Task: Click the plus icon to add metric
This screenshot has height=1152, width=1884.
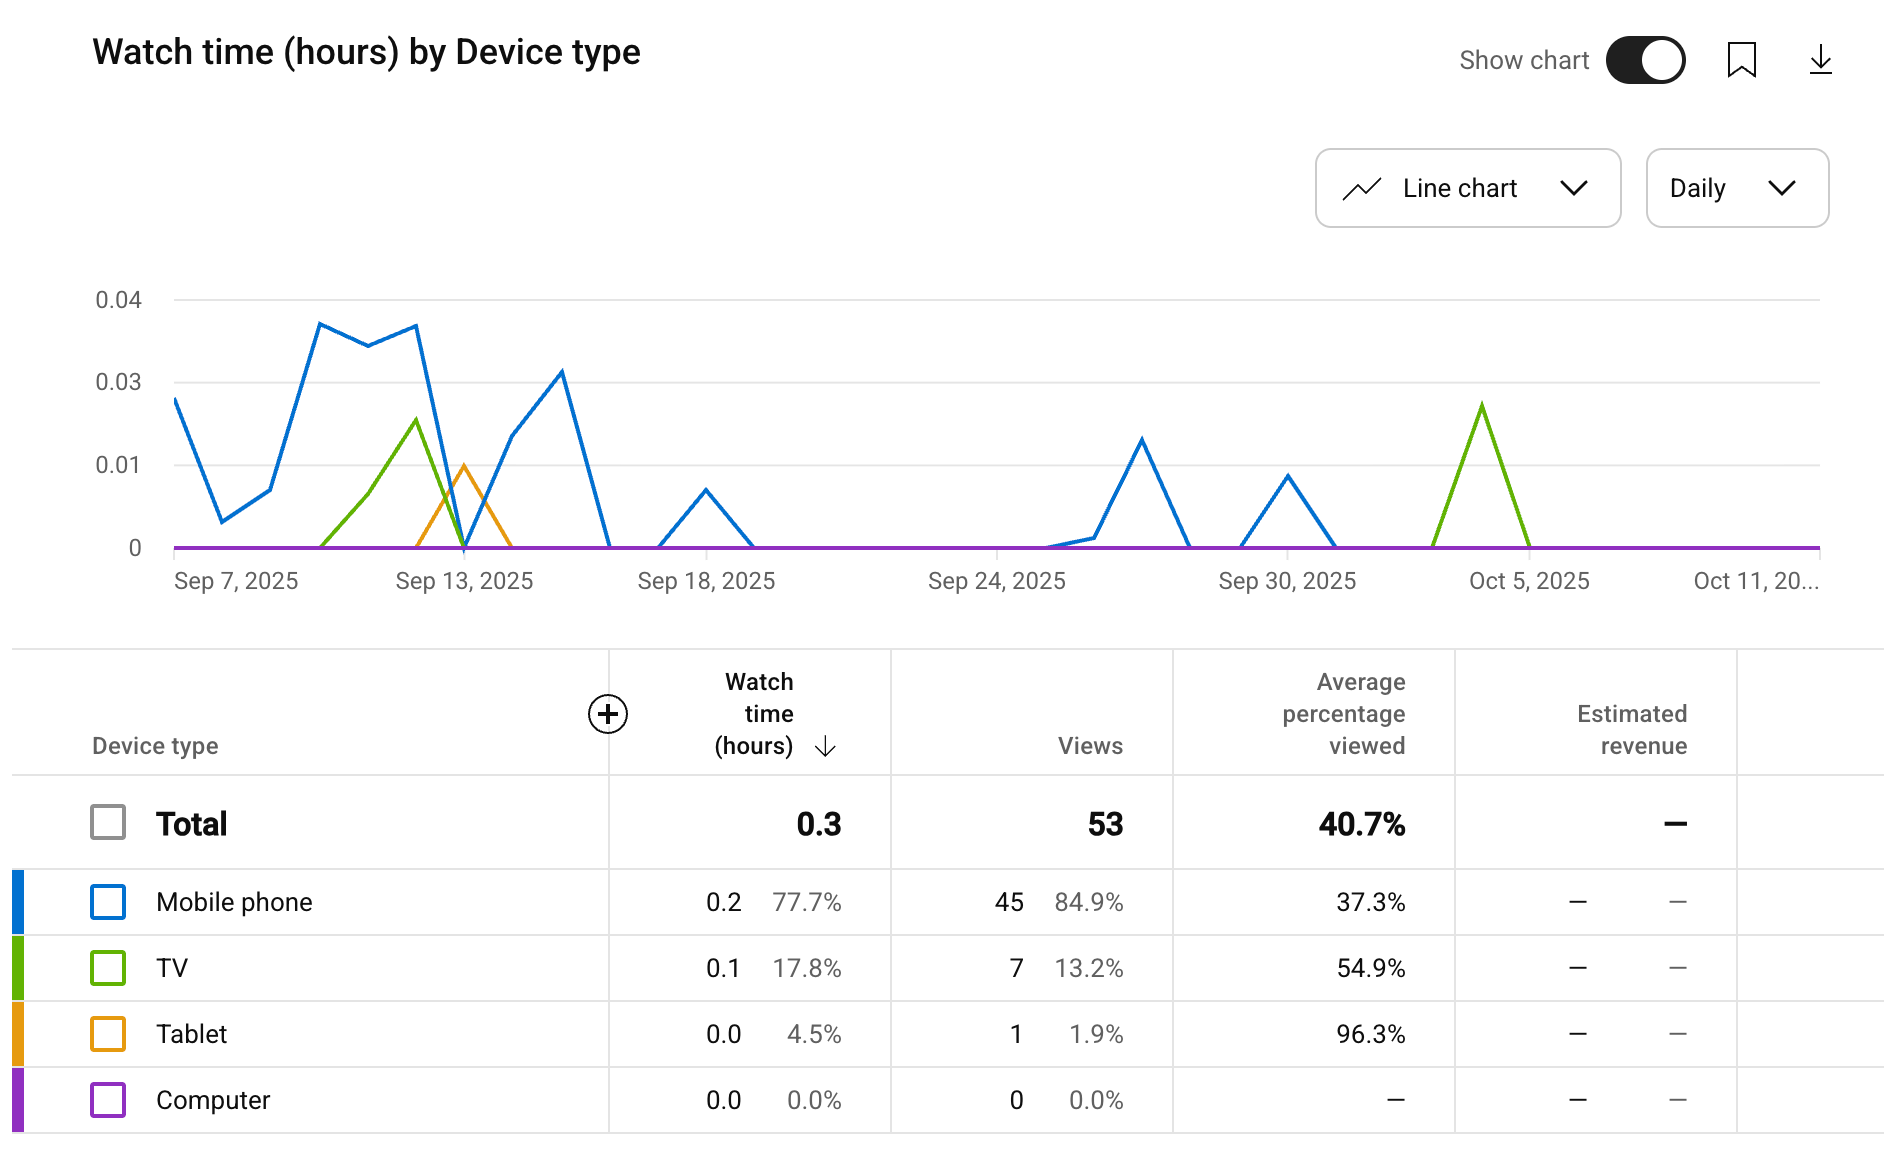Action: (x=607, y=714)
